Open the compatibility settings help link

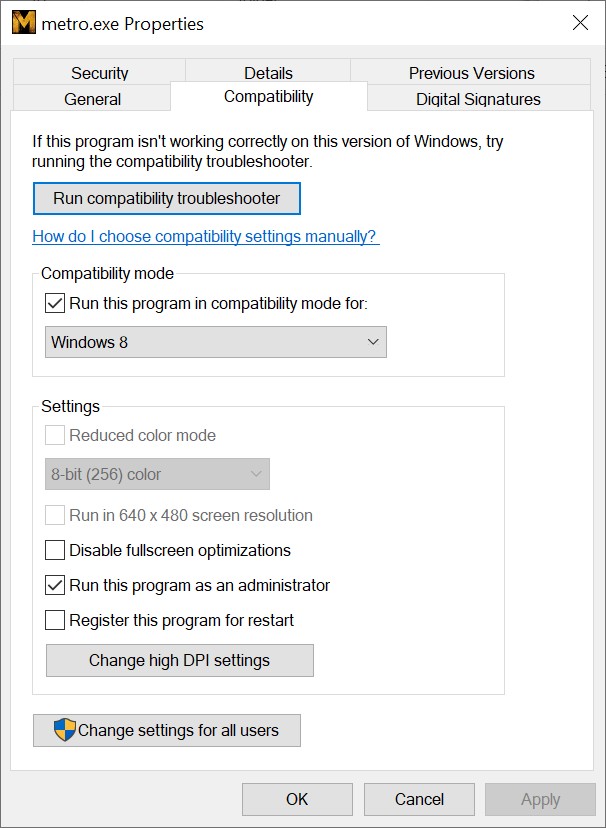(205, 237)
